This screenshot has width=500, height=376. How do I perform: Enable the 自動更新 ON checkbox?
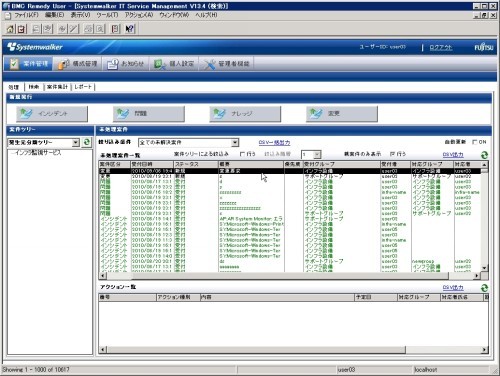tap(474, 142)
